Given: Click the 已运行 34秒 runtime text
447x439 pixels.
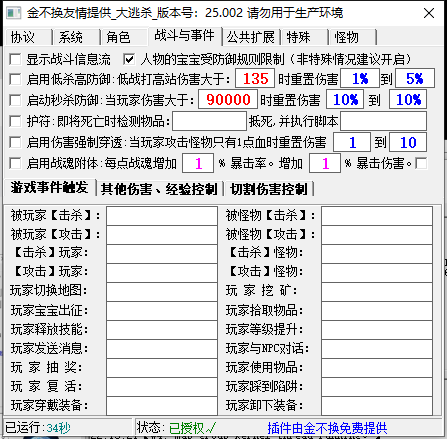Looking at the screenshot, I should click(x=38, y=428).
